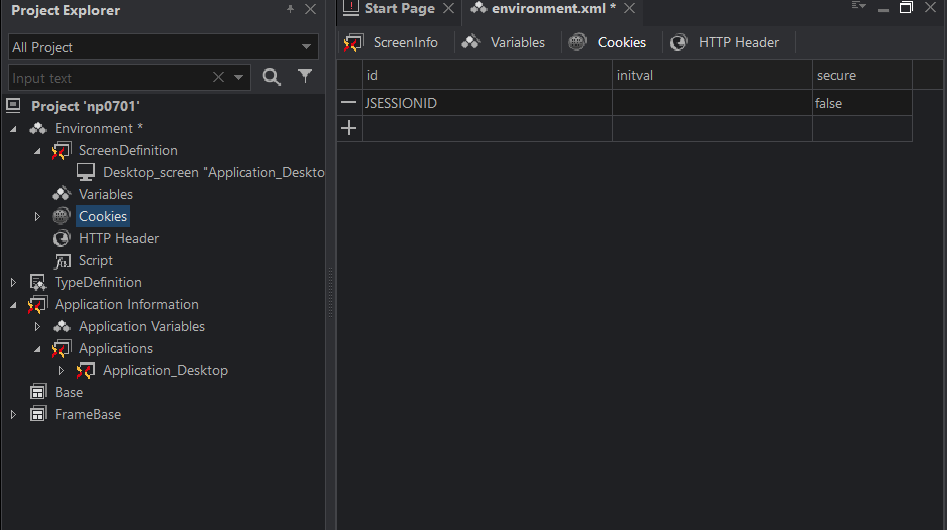Select the ScreenDefinition tree item

point(128,150)
